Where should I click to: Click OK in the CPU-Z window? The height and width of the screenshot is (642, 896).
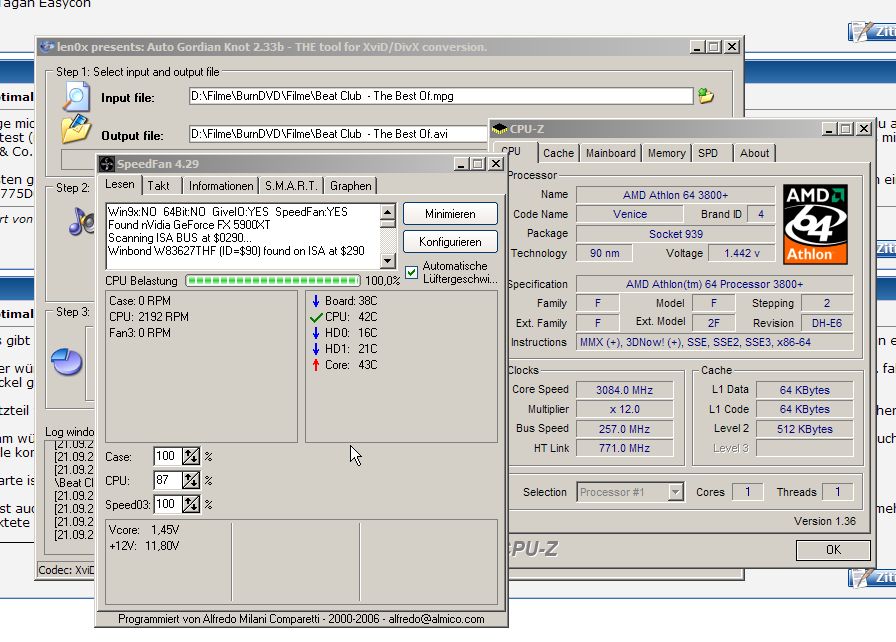point(832,550)
